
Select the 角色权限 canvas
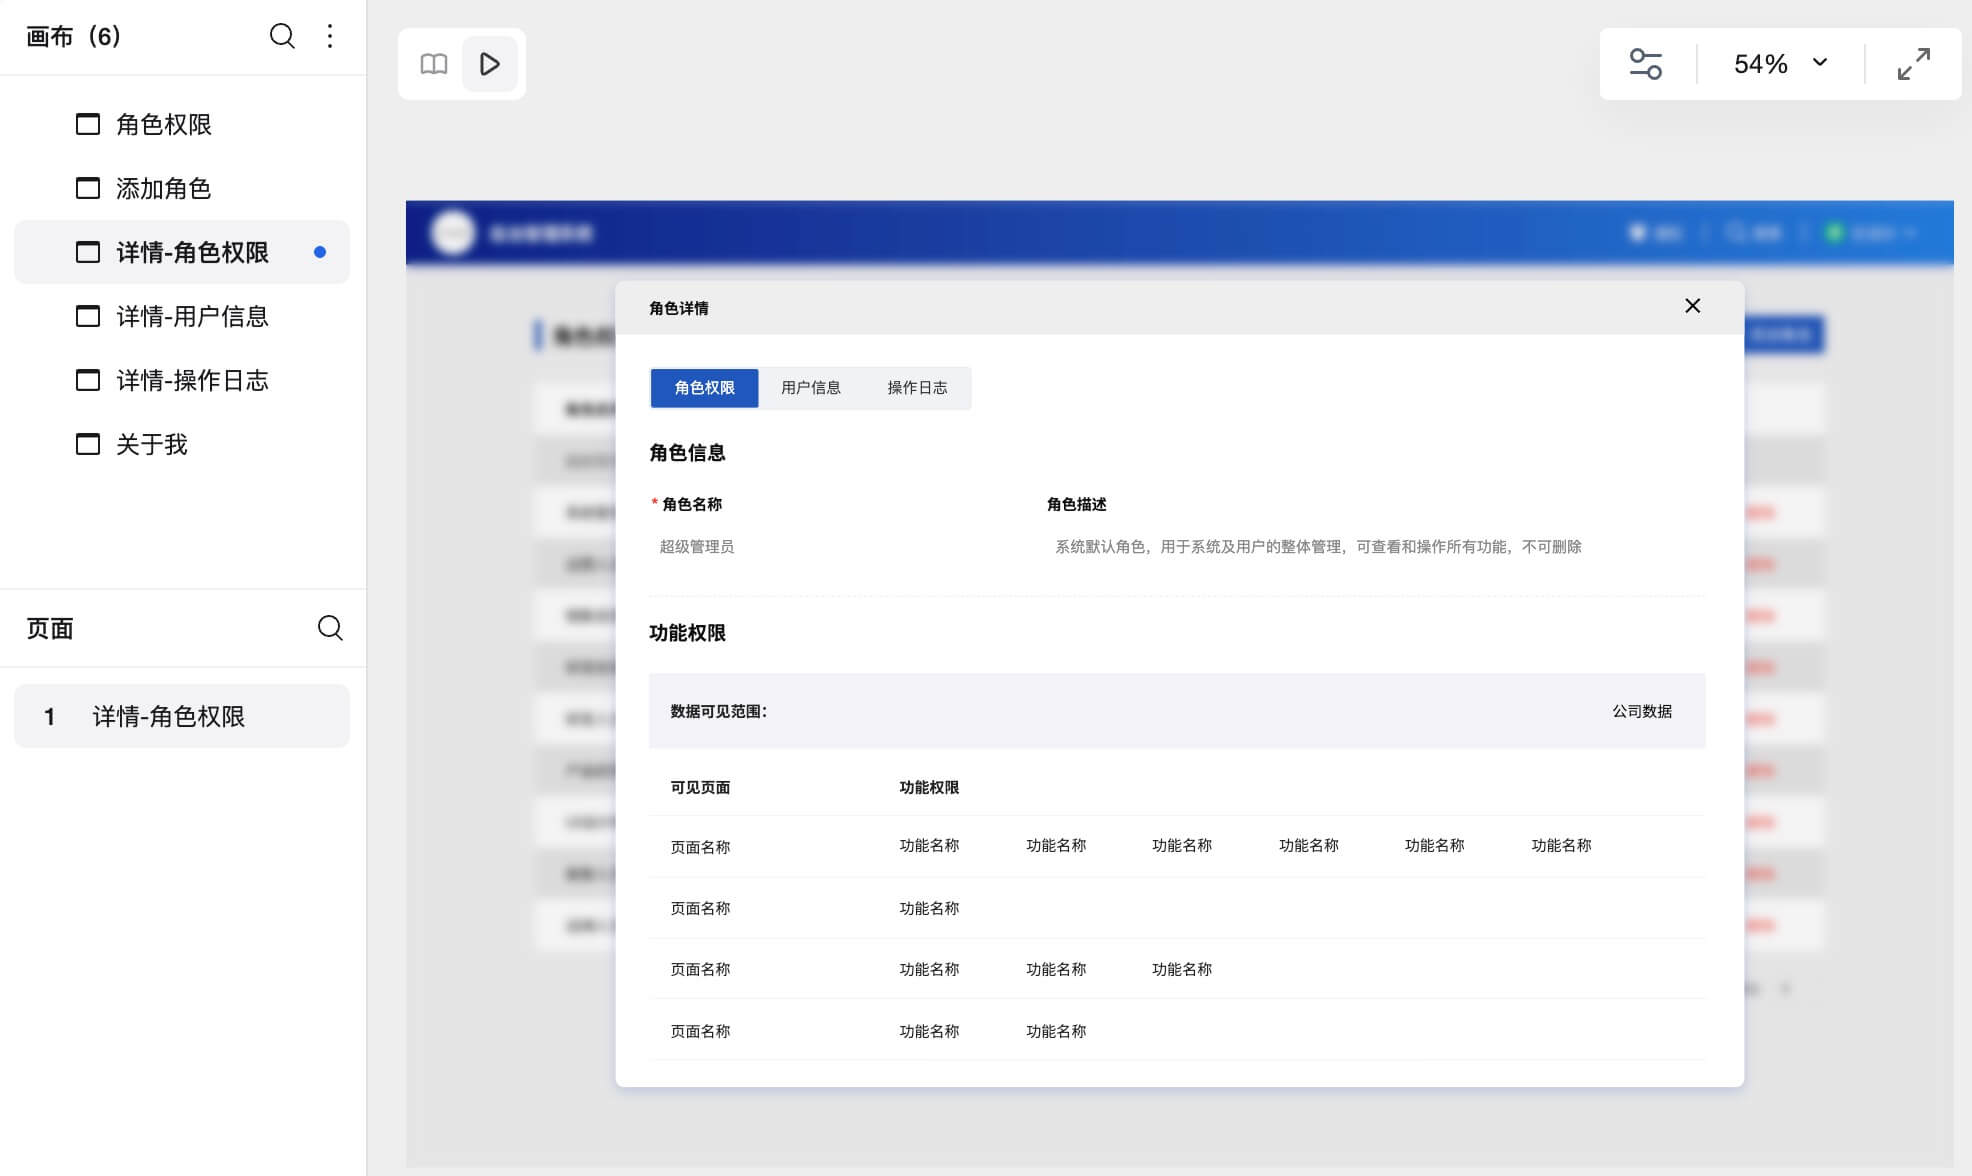pos(163,124)
